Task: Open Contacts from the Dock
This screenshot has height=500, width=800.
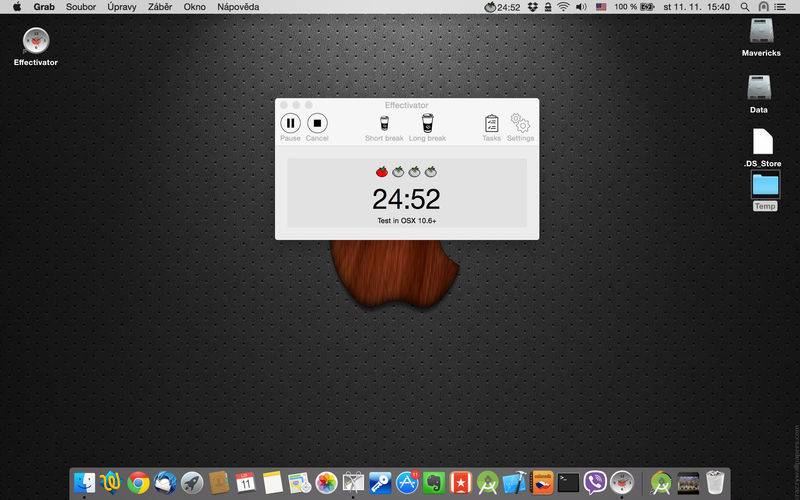Action: tap(219, 482)
